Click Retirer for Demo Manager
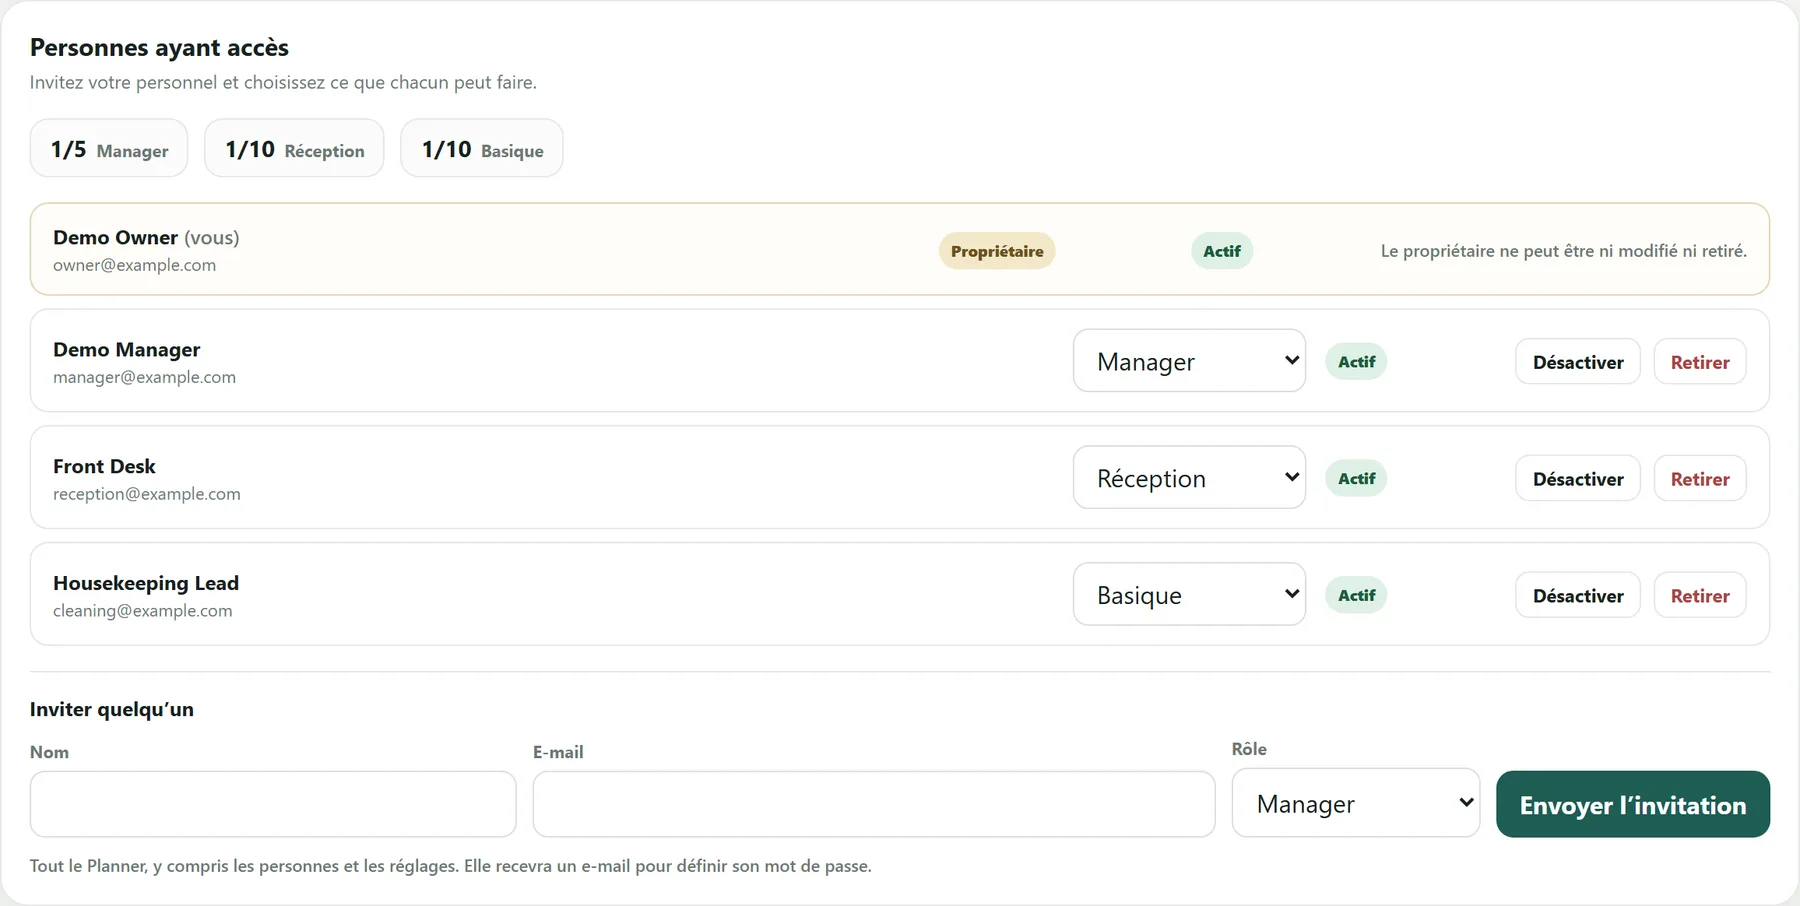1800x906 pixels. coord(1700,362)
